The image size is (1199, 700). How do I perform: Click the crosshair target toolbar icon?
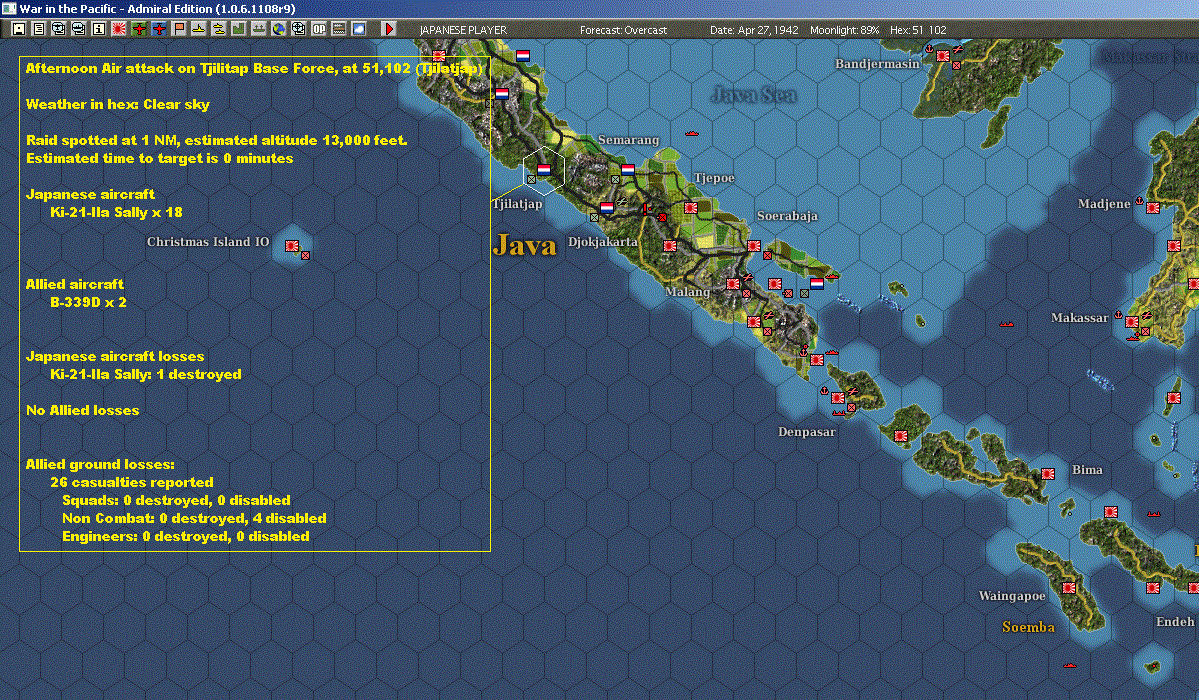[x=298, y=29]
